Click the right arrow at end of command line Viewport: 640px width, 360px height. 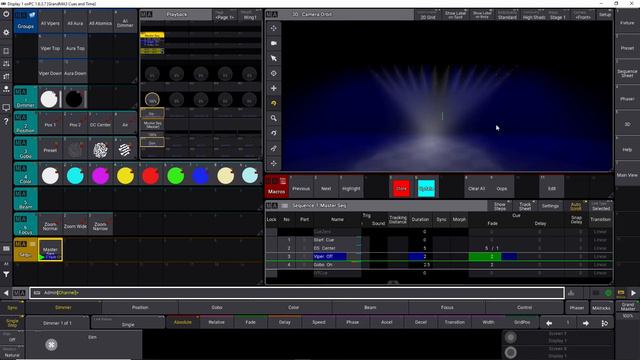click(633, 293)
